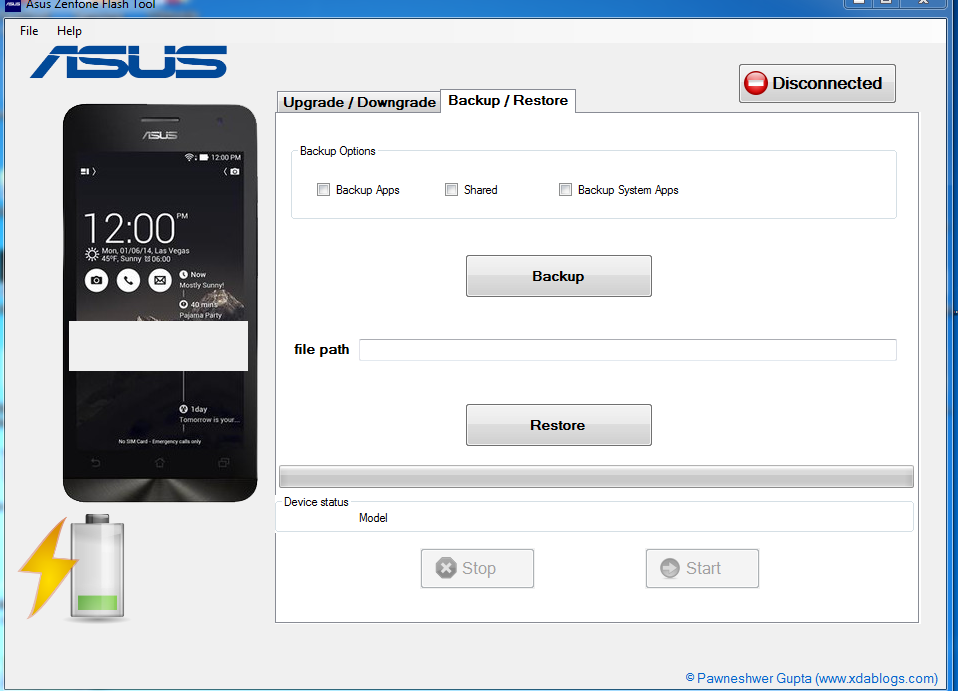Click the progress bar
The image size is (958, 691).
(596, 477)
